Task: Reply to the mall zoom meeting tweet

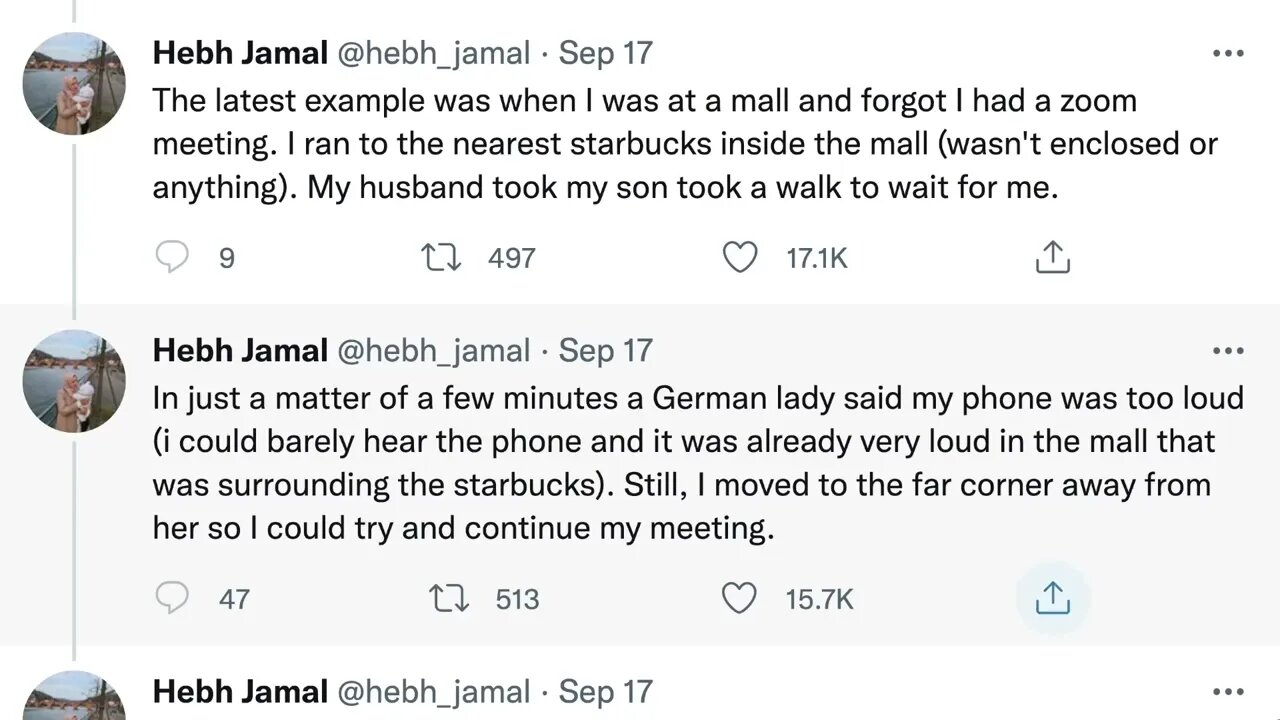Action: (x=172, y=258)
